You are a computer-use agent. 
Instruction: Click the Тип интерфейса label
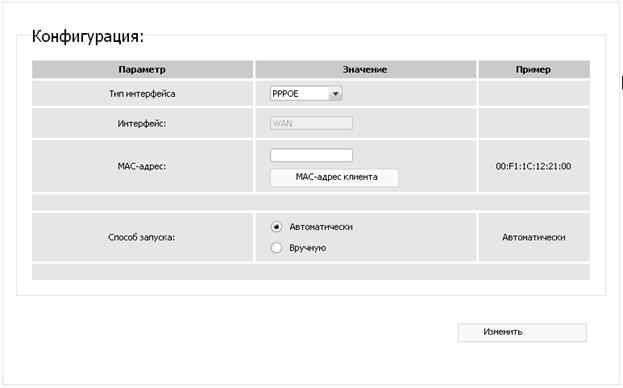coord(142,94)
